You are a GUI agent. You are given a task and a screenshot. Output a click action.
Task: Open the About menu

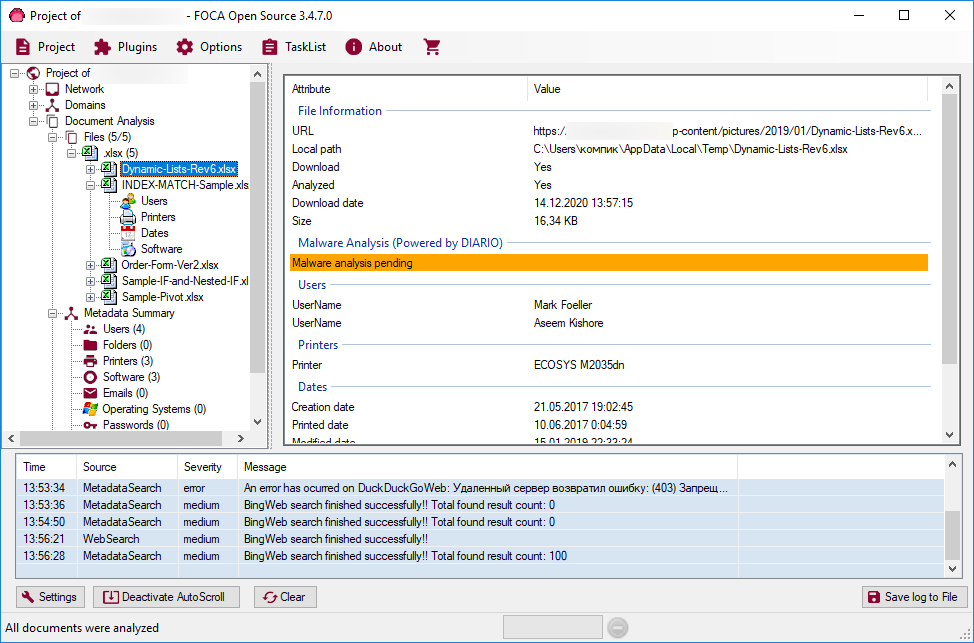click(374, 47)
